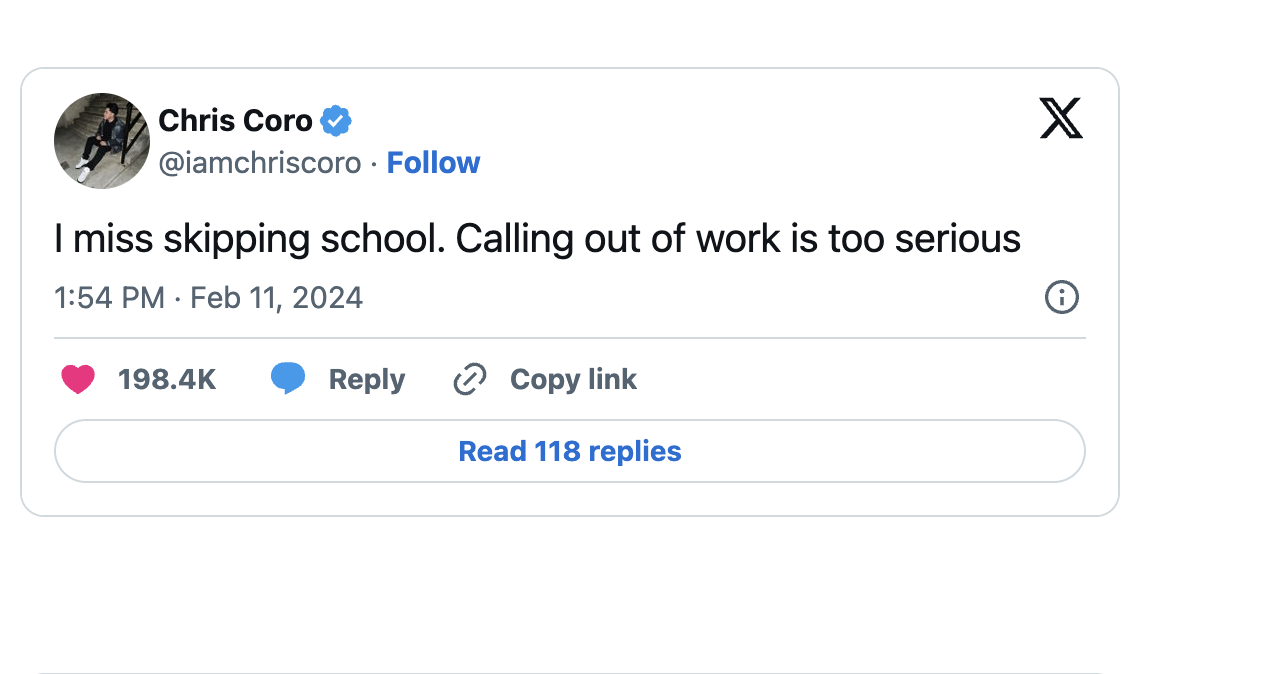
Task: Click the Reply text label
Action: click(367, 380)
